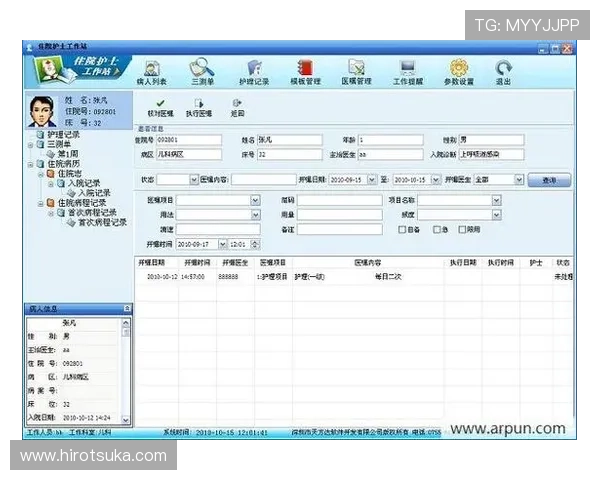This screenshot has height=480, width=600.
Task: Click the 备注 input field
Action: click(340, 229)
